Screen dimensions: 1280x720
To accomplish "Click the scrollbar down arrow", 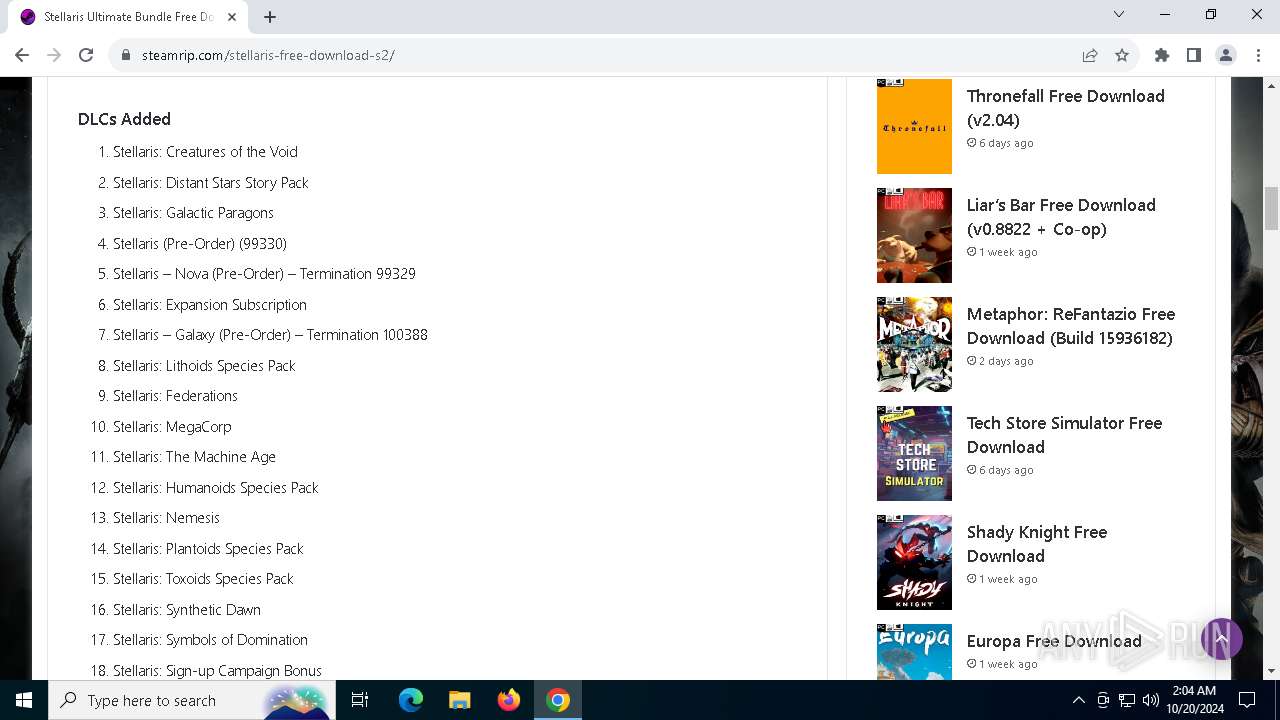I will [1271, 671].
